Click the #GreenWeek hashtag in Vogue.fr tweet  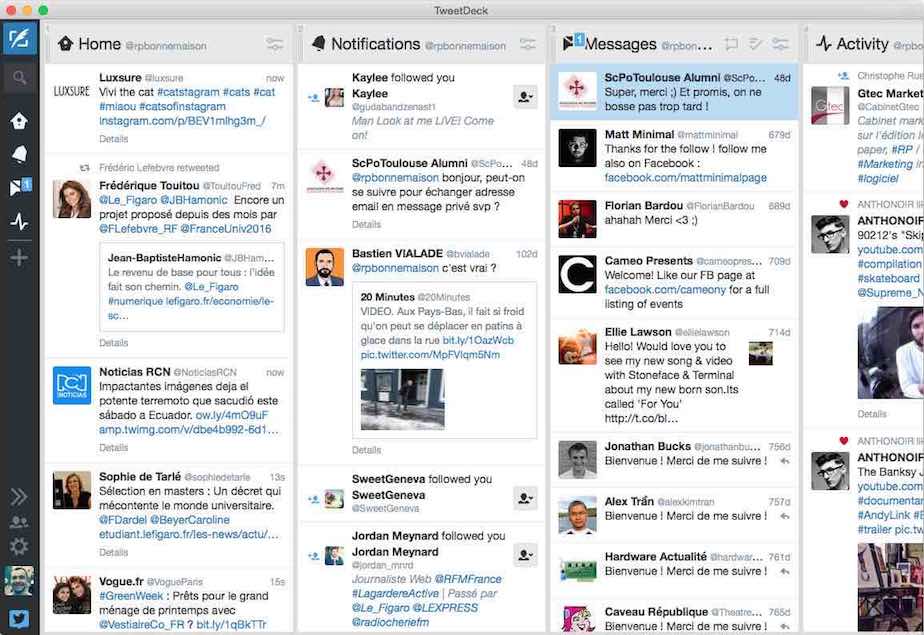pos(131,596)
